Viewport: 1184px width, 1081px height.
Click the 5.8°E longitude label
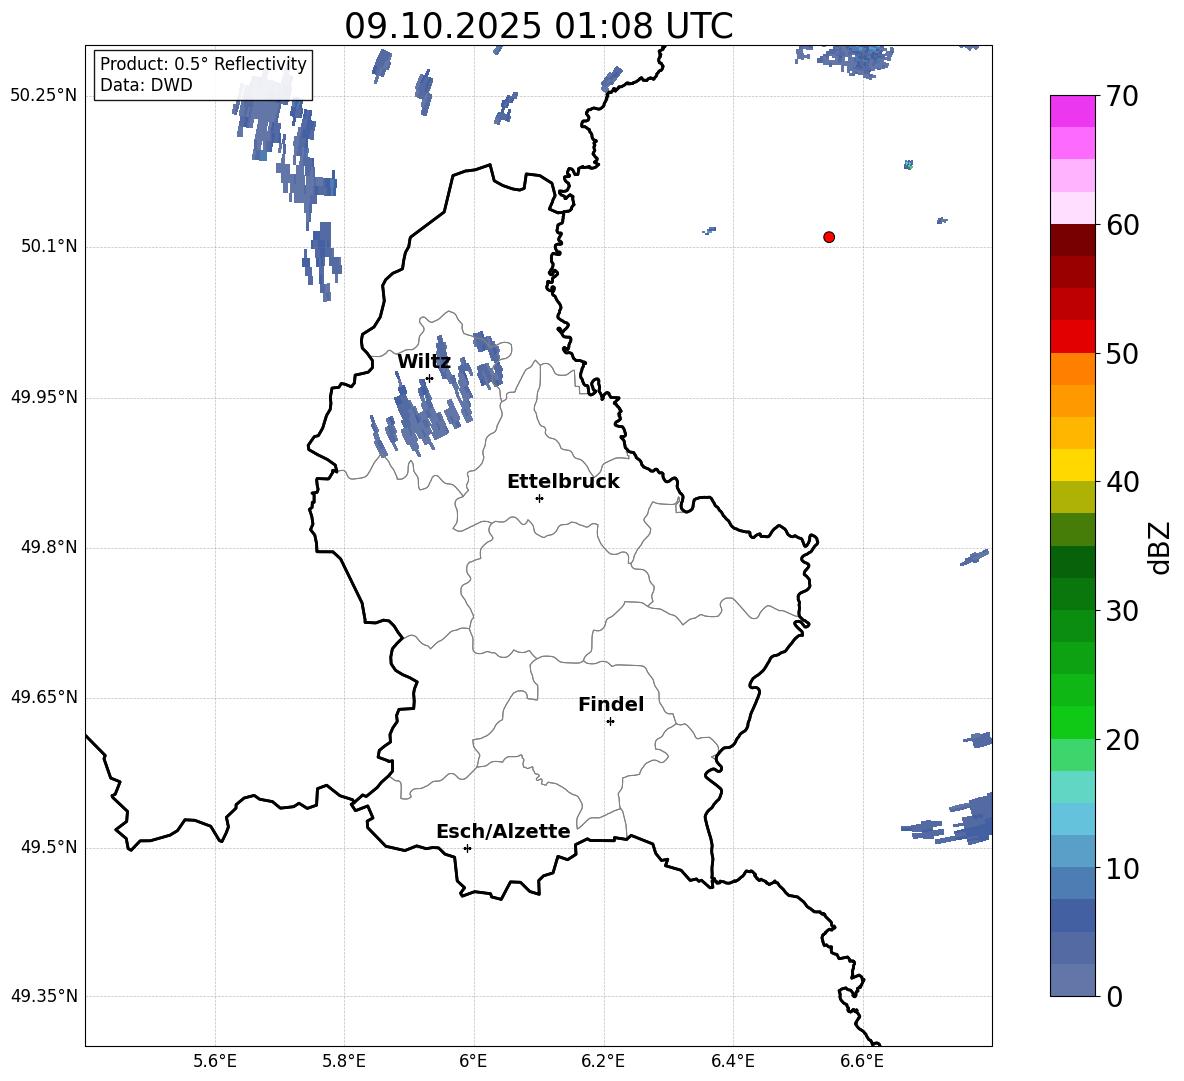tap(344, 1061)
